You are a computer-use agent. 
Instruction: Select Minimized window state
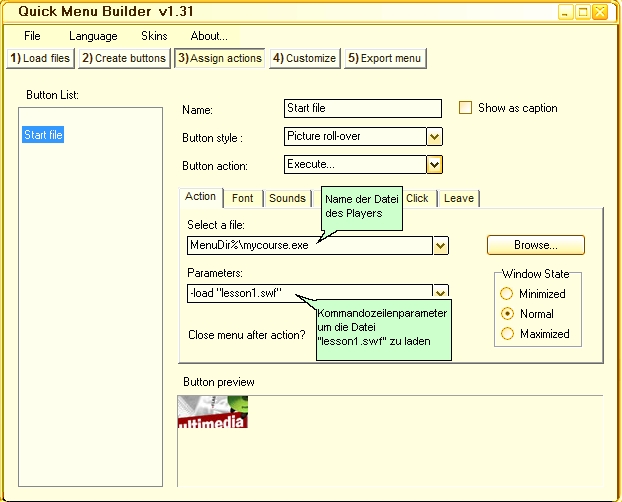click(x=507, y=294)
